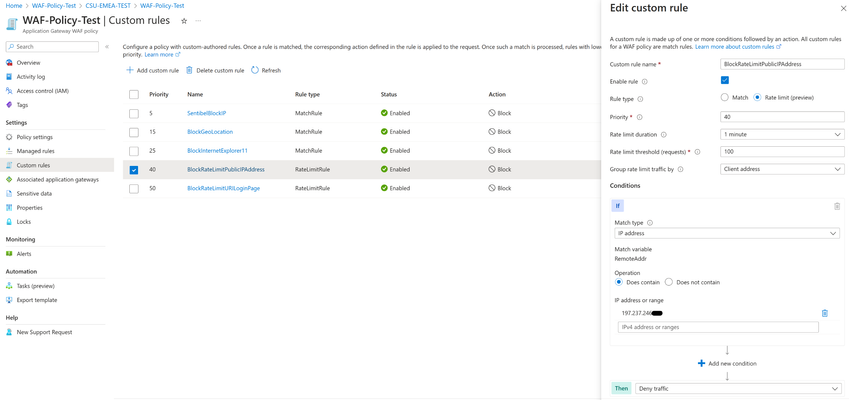Click the Custom rule name field
The width and height of the screenshot is (849, 400).
point(782,63)
